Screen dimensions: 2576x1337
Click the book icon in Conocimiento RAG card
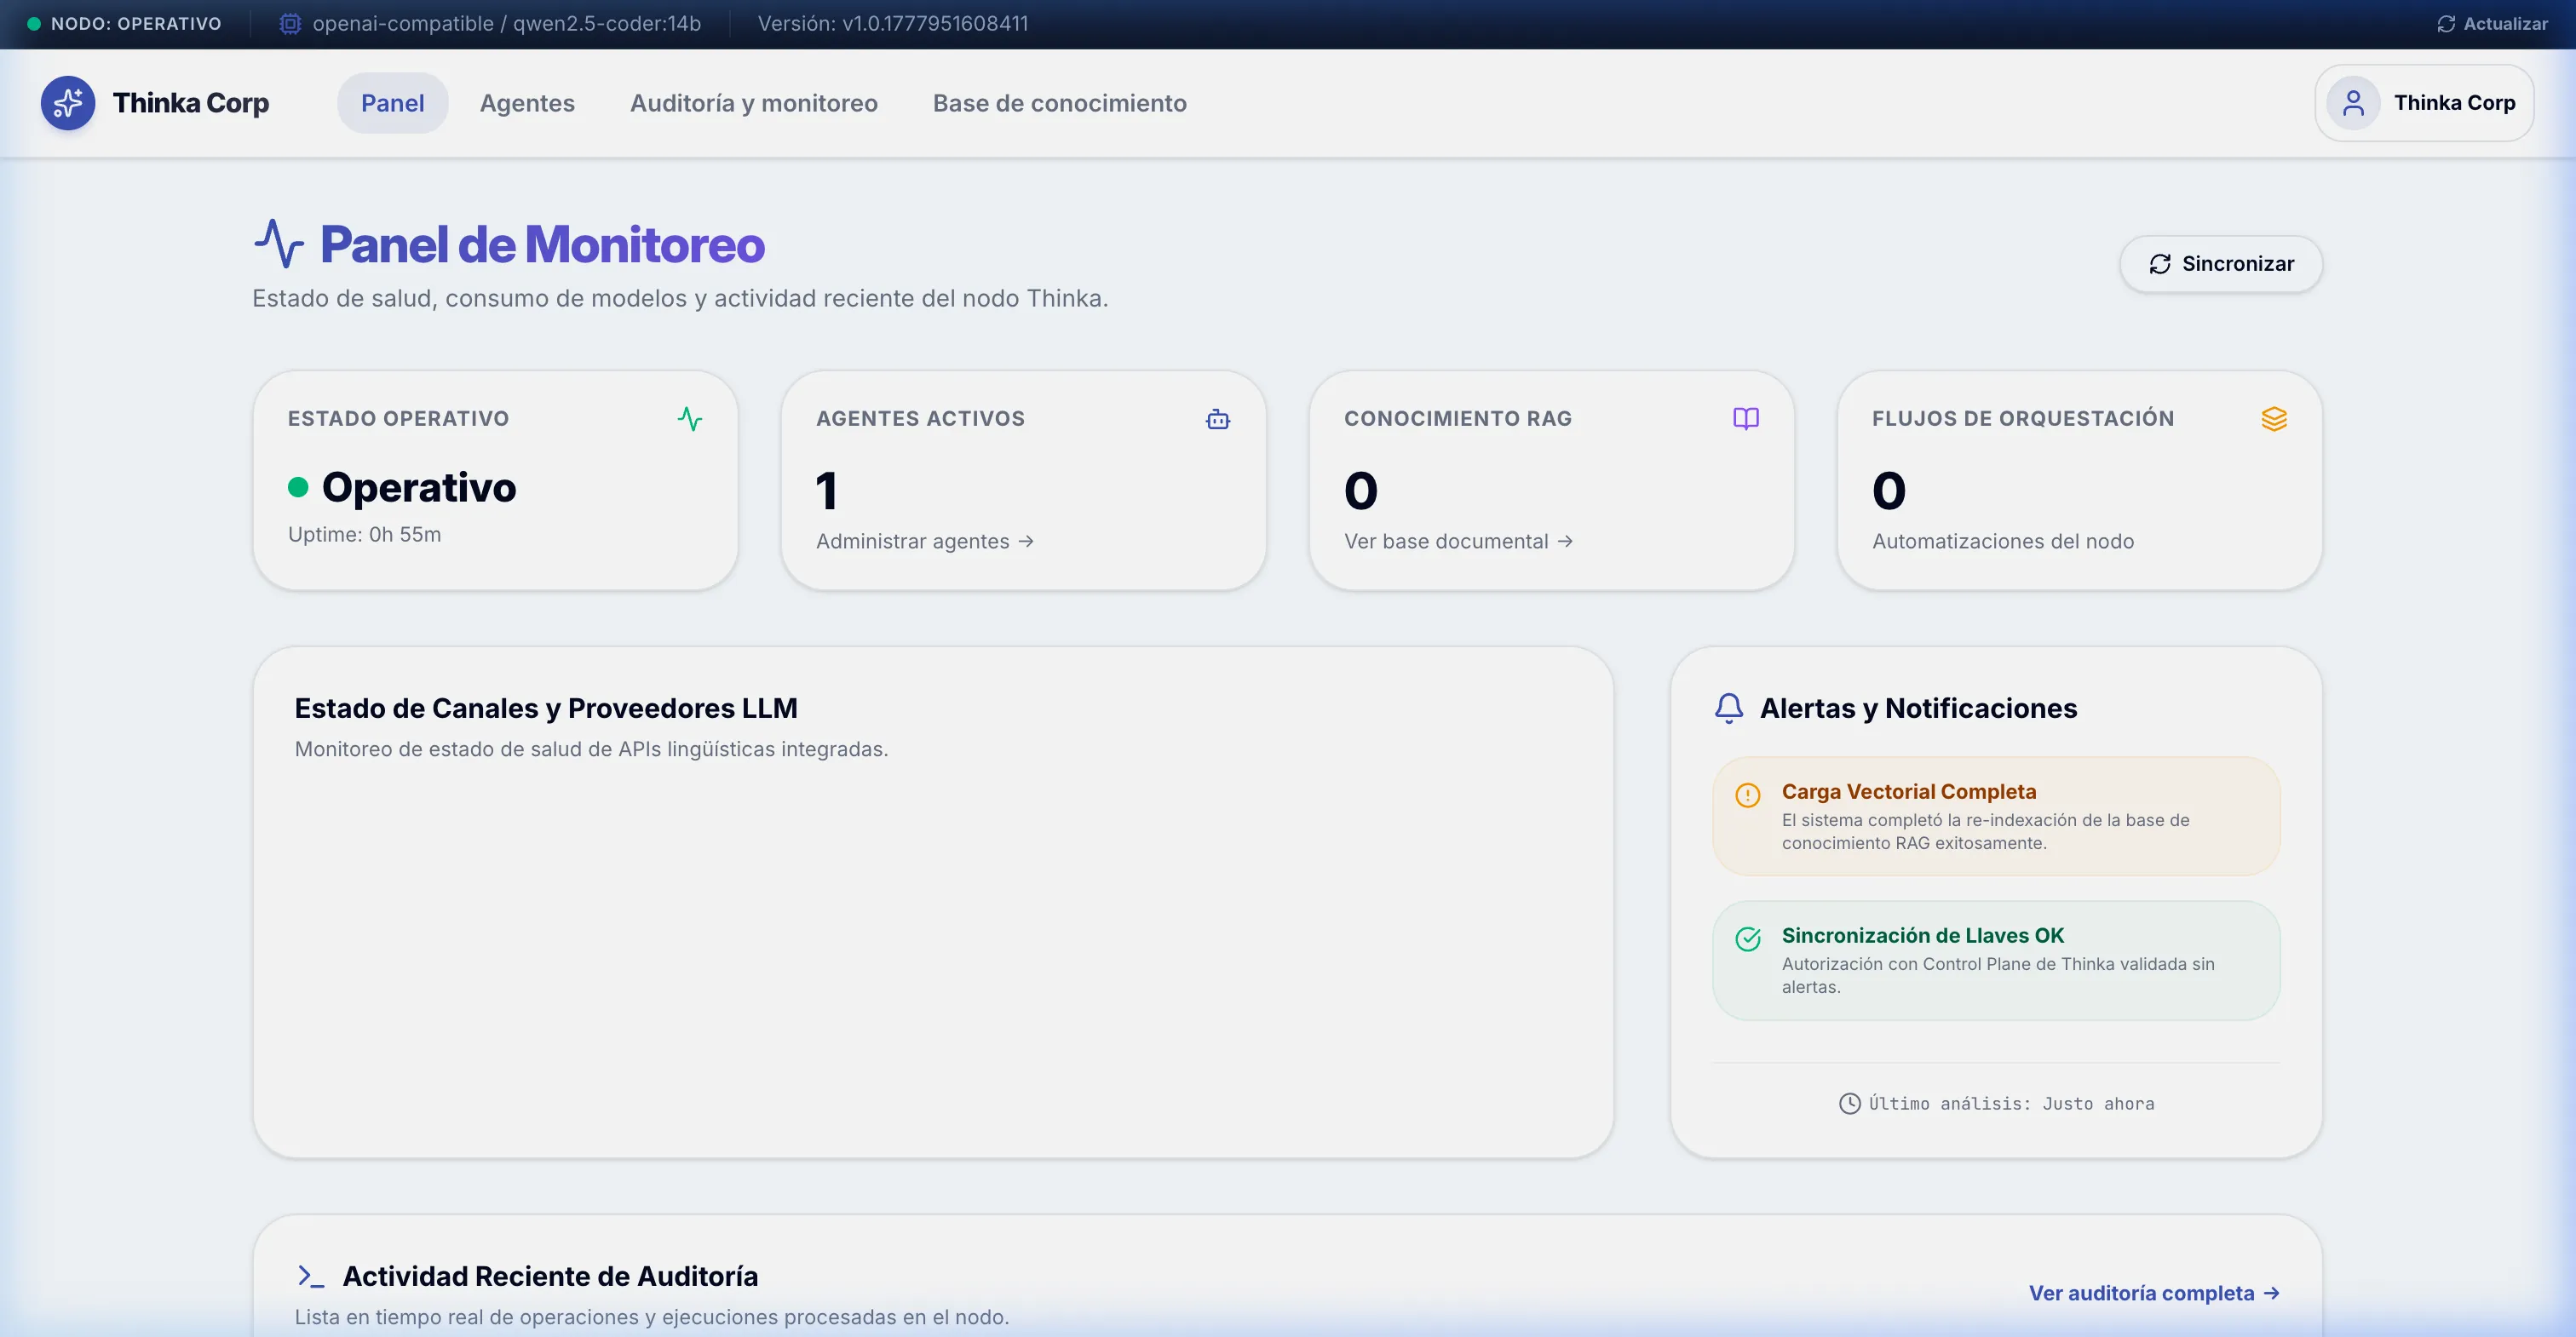1746,419
